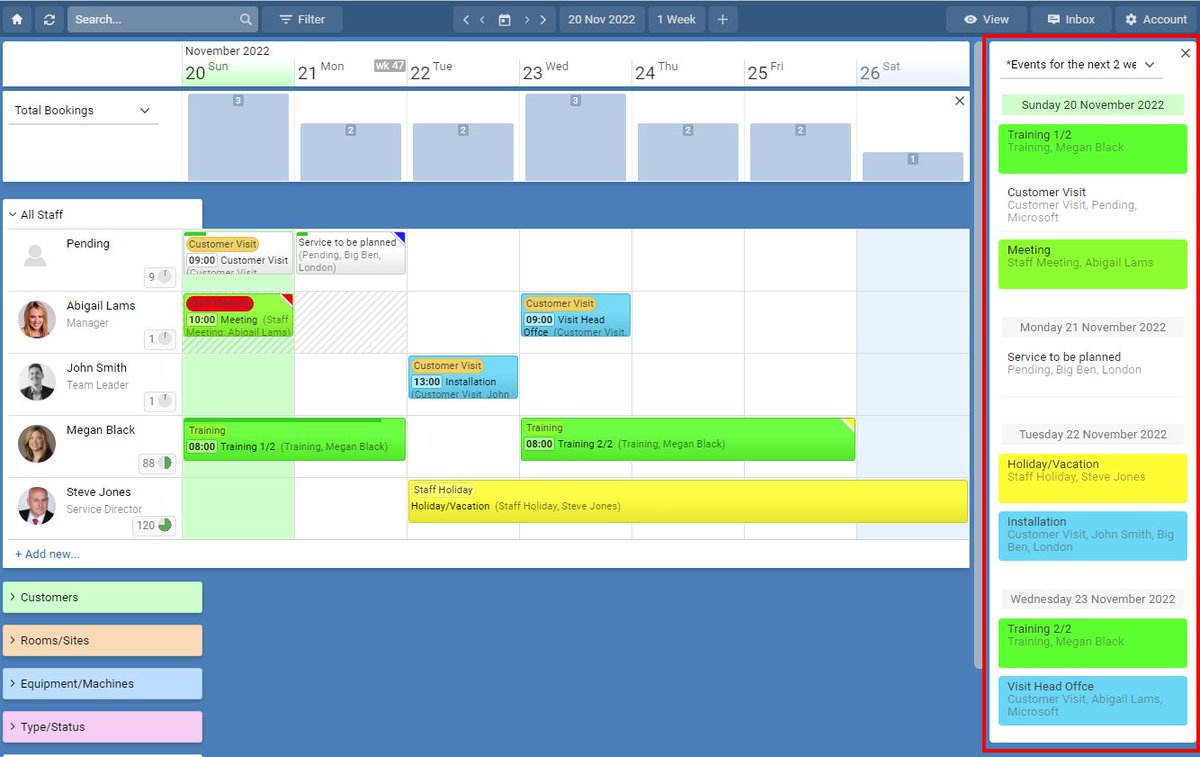Viewport: 1200px width, 757px height.
Task: Refresh the schedule using the refresh icon
Action: [x=48, y=18]
